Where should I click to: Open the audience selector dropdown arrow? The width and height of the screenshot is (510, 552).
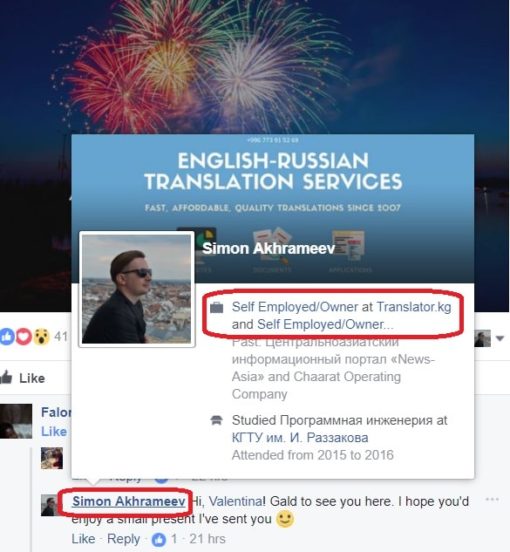pos(500,338)
